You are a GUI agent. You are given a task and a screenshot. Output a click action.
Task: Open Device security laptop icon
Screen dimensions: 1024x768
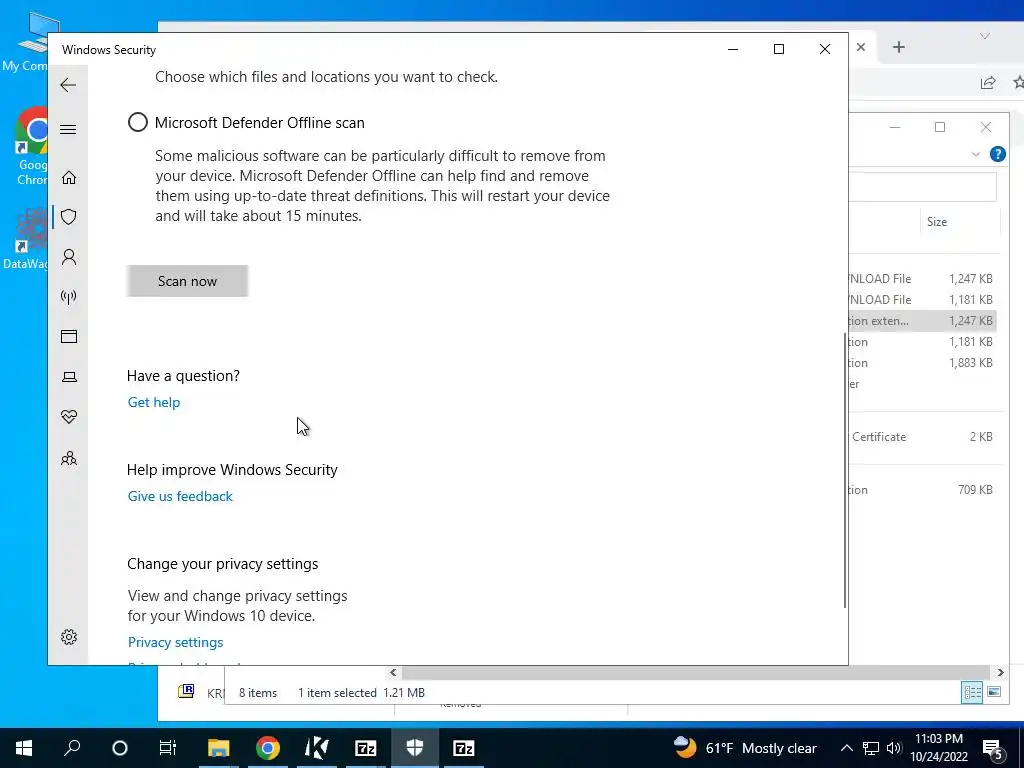(69, 377)
